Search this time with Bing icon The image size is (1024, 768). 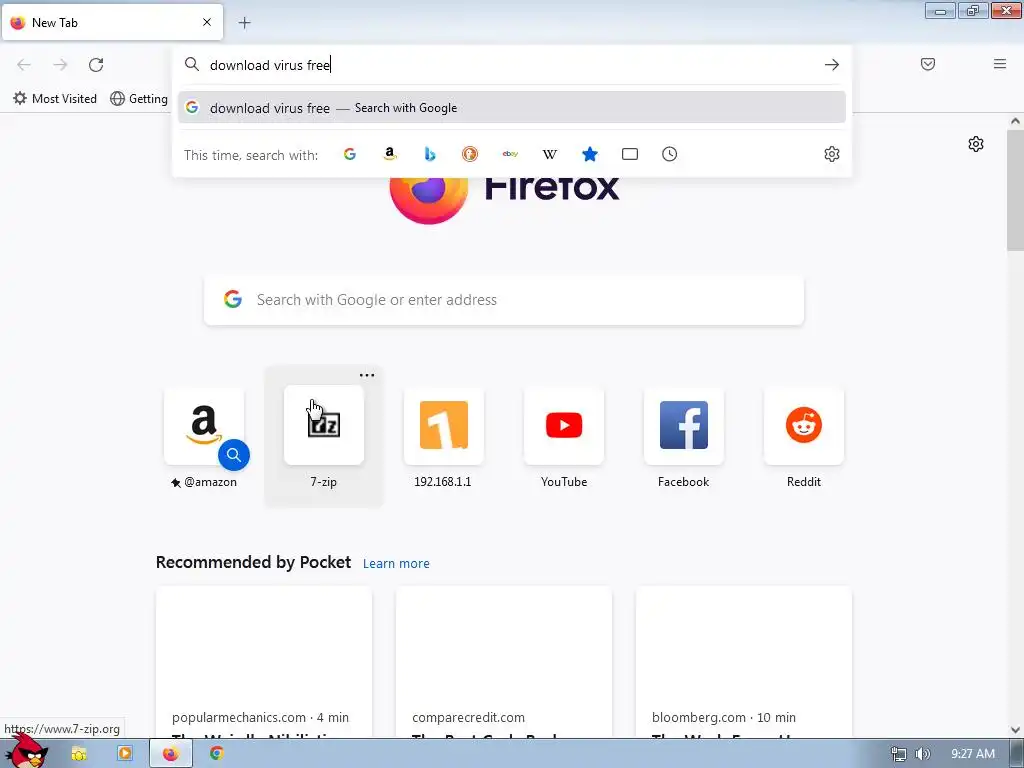click(x=430, y=154)
